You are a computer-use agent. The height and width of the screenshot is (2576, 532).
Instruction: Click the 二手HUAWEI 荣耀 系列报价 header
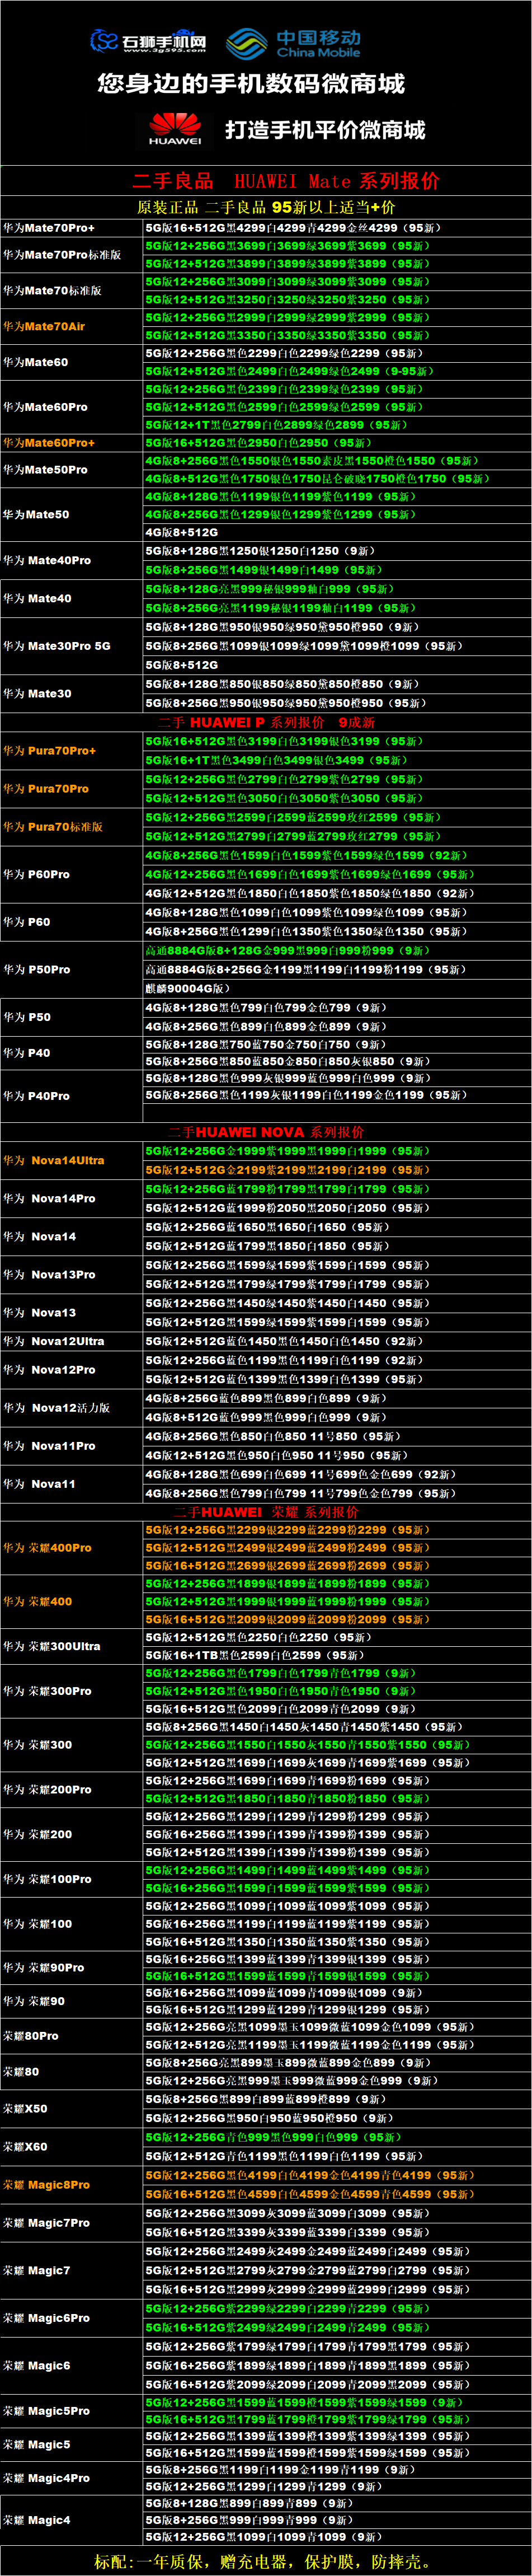tap(266, 1512)
